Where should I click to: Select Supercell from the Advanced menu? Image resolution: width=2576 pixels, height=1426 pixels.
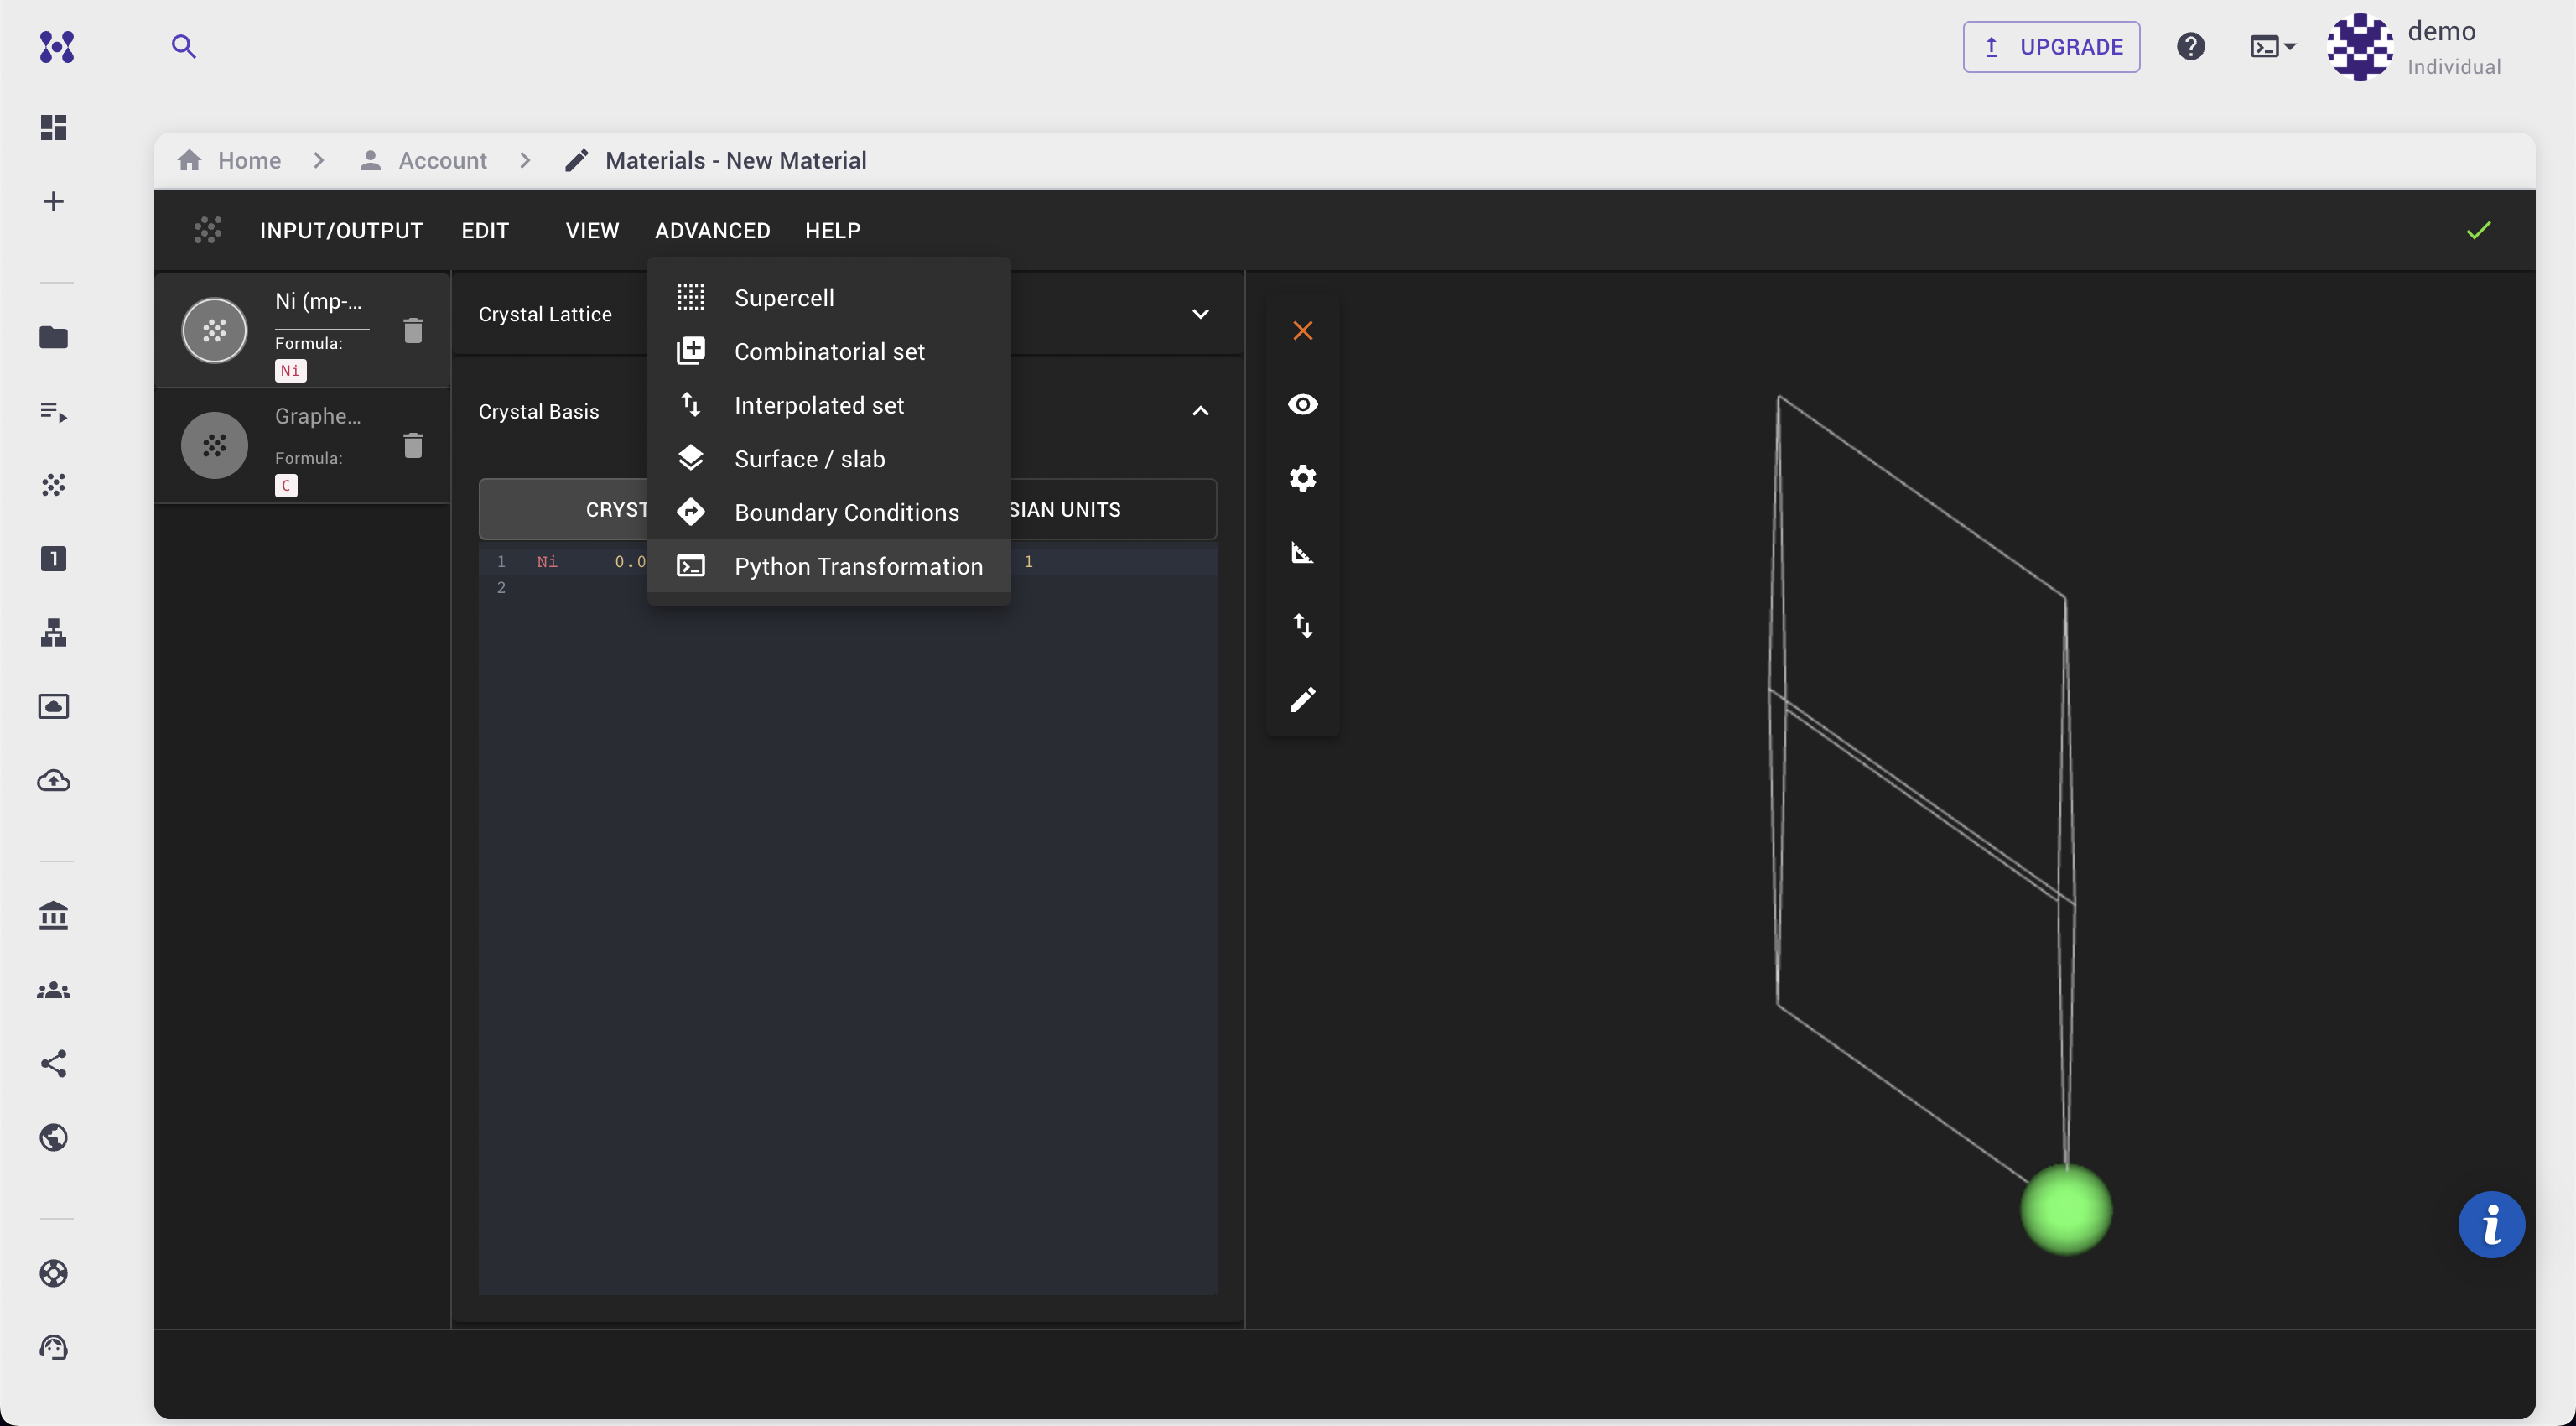click(x=784, y=297)
